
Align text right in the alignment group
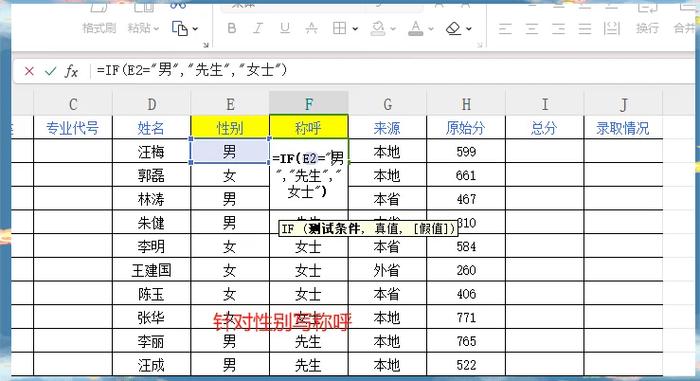coord(558,29)
